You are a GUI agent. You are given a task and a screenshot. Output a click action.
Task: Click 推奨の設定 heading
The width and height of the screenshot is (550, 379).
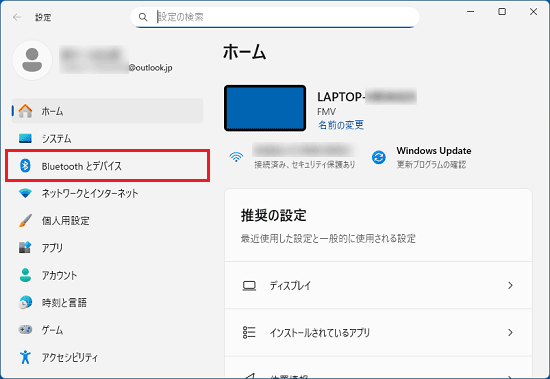pos(274,215)
